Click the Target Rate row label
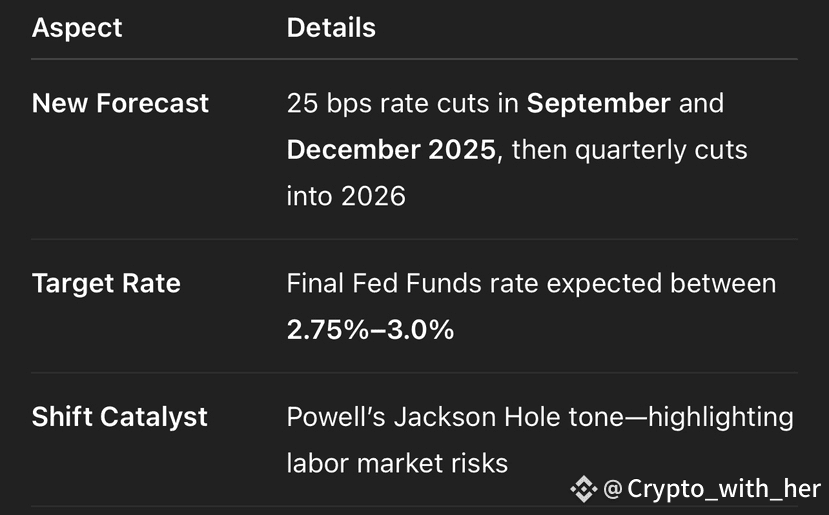Image resolution: width=829 pixels, height=515 pixels. pos(106,283)
